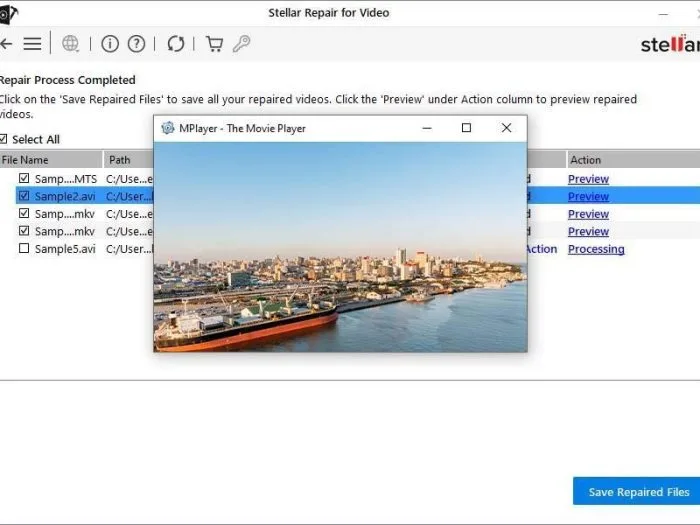Go back using the arrow icon

[5, 44]
